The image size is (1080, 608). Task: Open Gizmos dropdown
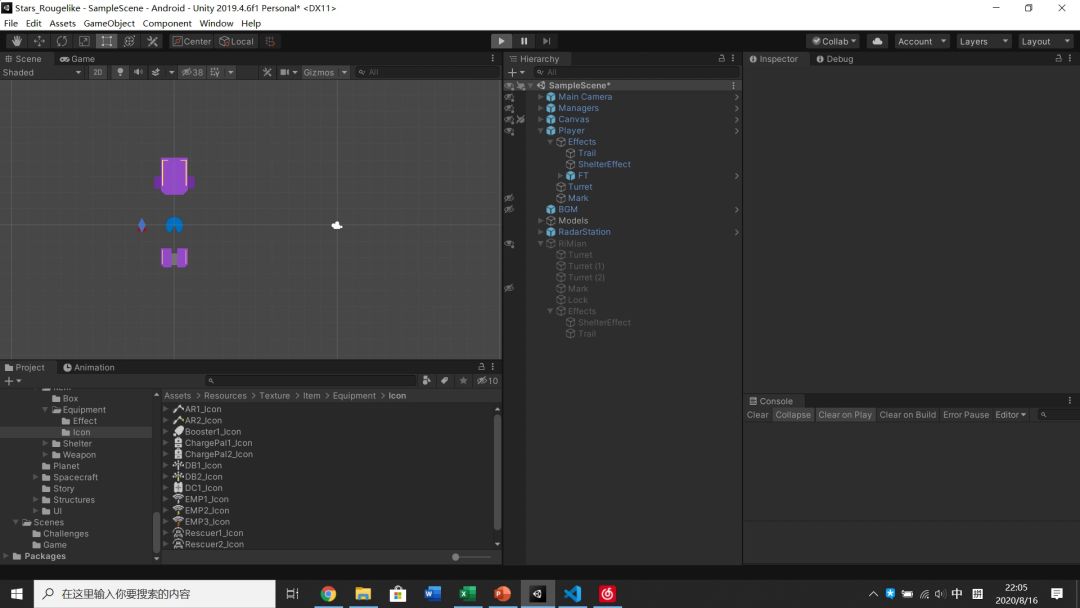pyautogui.click(x=324, y=72)
